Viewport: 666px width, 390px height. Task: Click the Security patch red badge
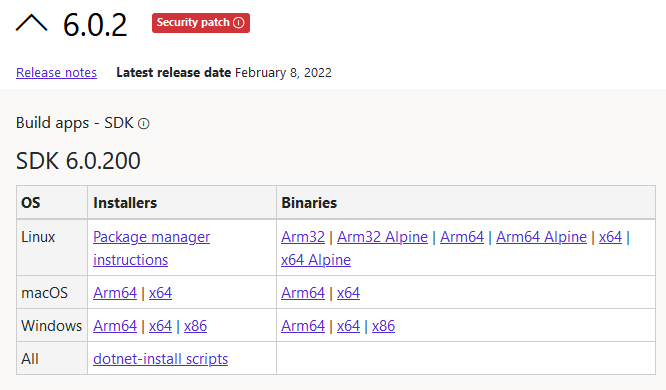pos(201,23)
